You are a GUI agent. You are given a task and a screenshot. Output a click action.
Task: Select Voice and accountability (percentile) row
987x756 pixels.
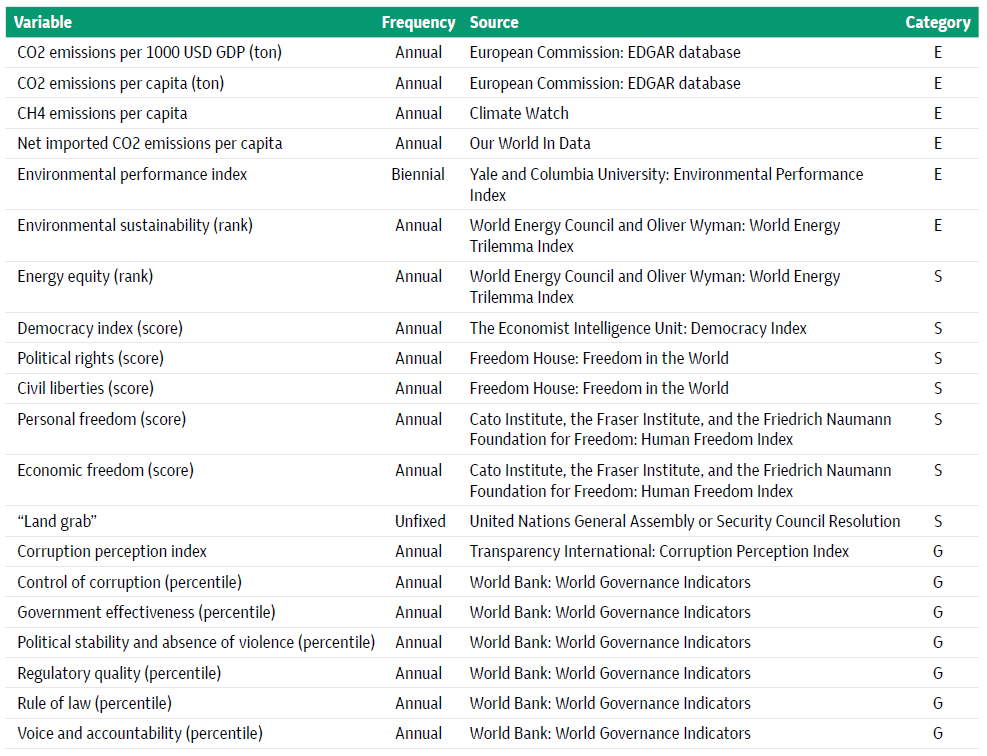coord(492,733)
